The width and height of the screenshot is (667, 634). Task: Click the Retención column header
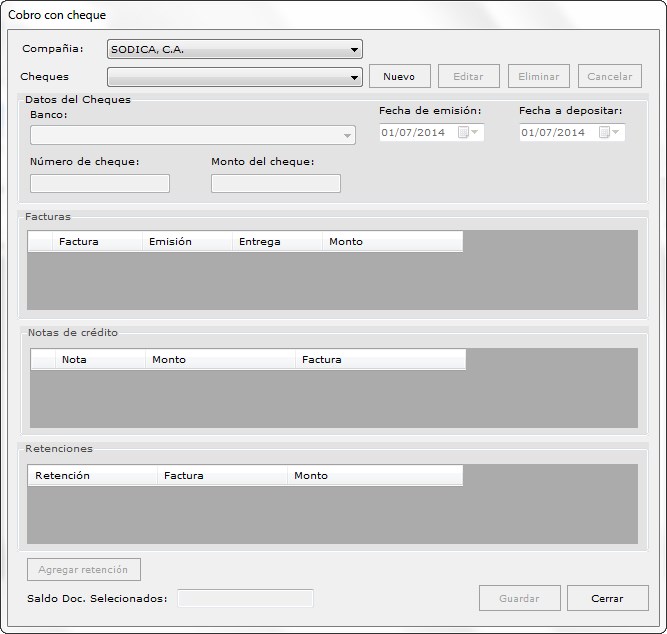[93, 476]
